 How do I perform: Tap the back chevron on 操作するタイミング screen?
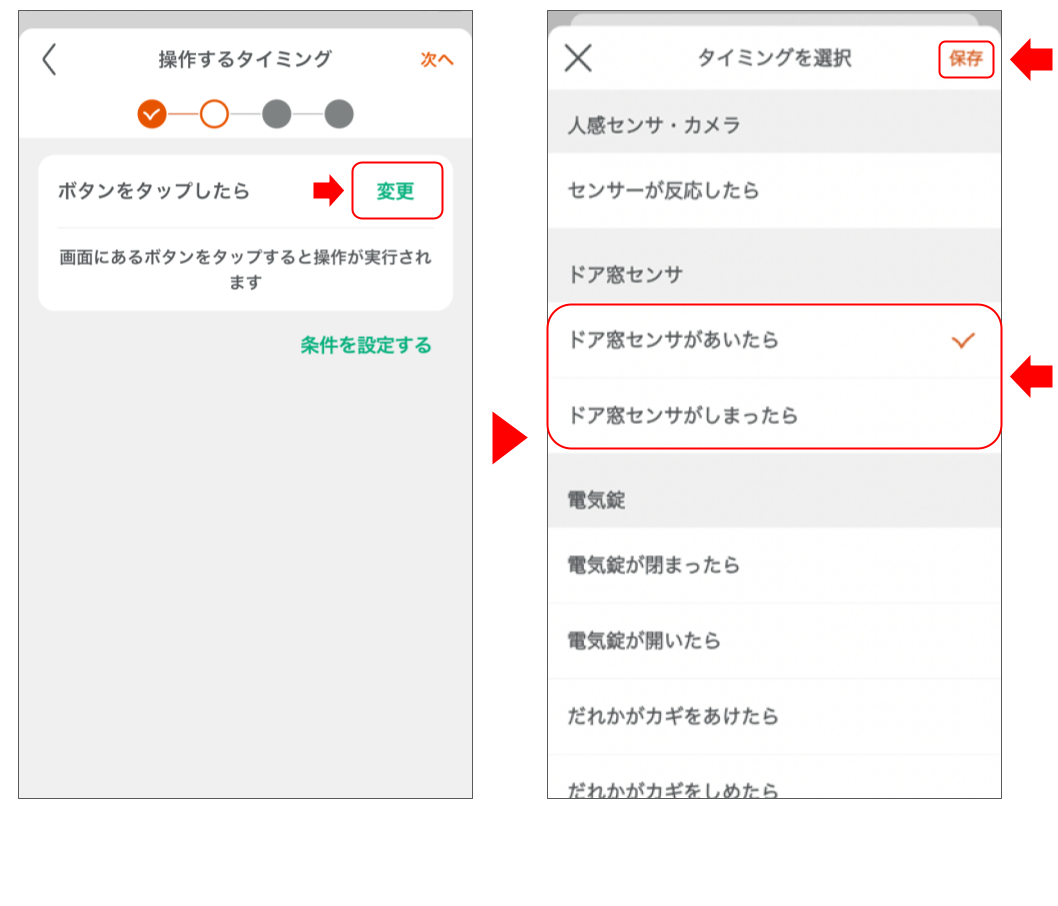(x=50, y=59)
